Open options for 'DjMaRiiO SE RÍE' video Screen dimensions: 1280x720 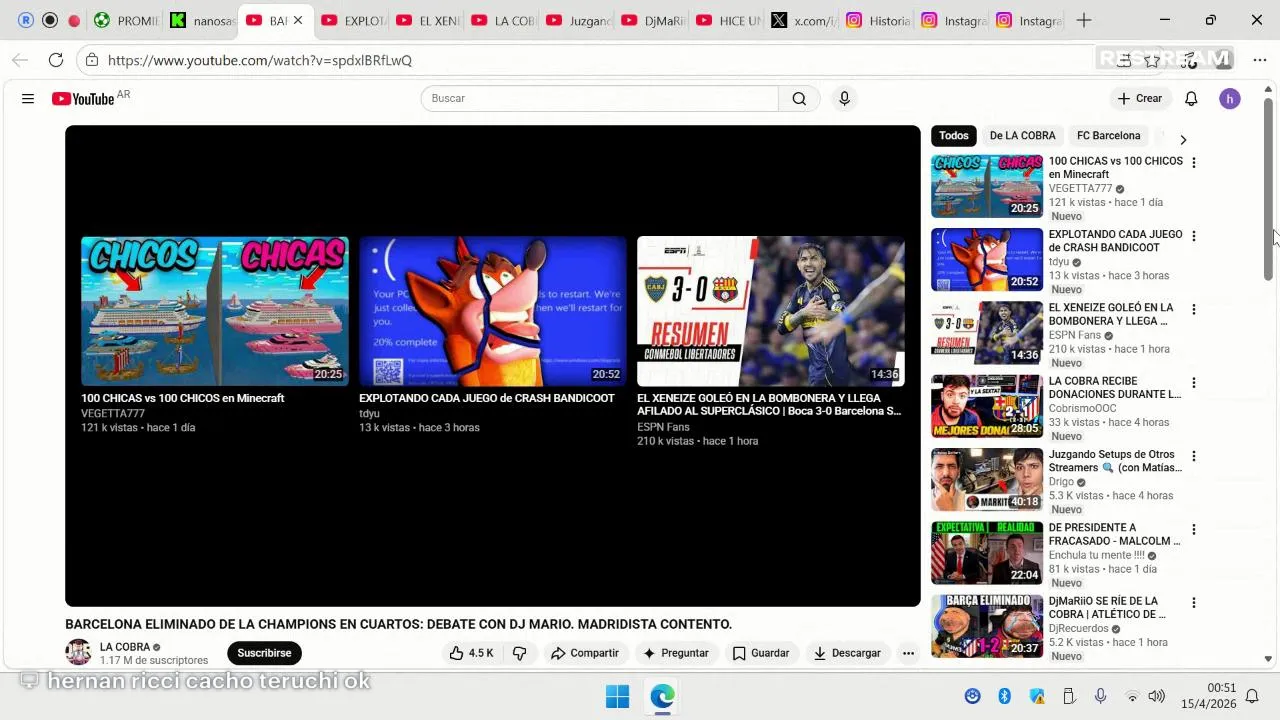[x=1193, y=603]
